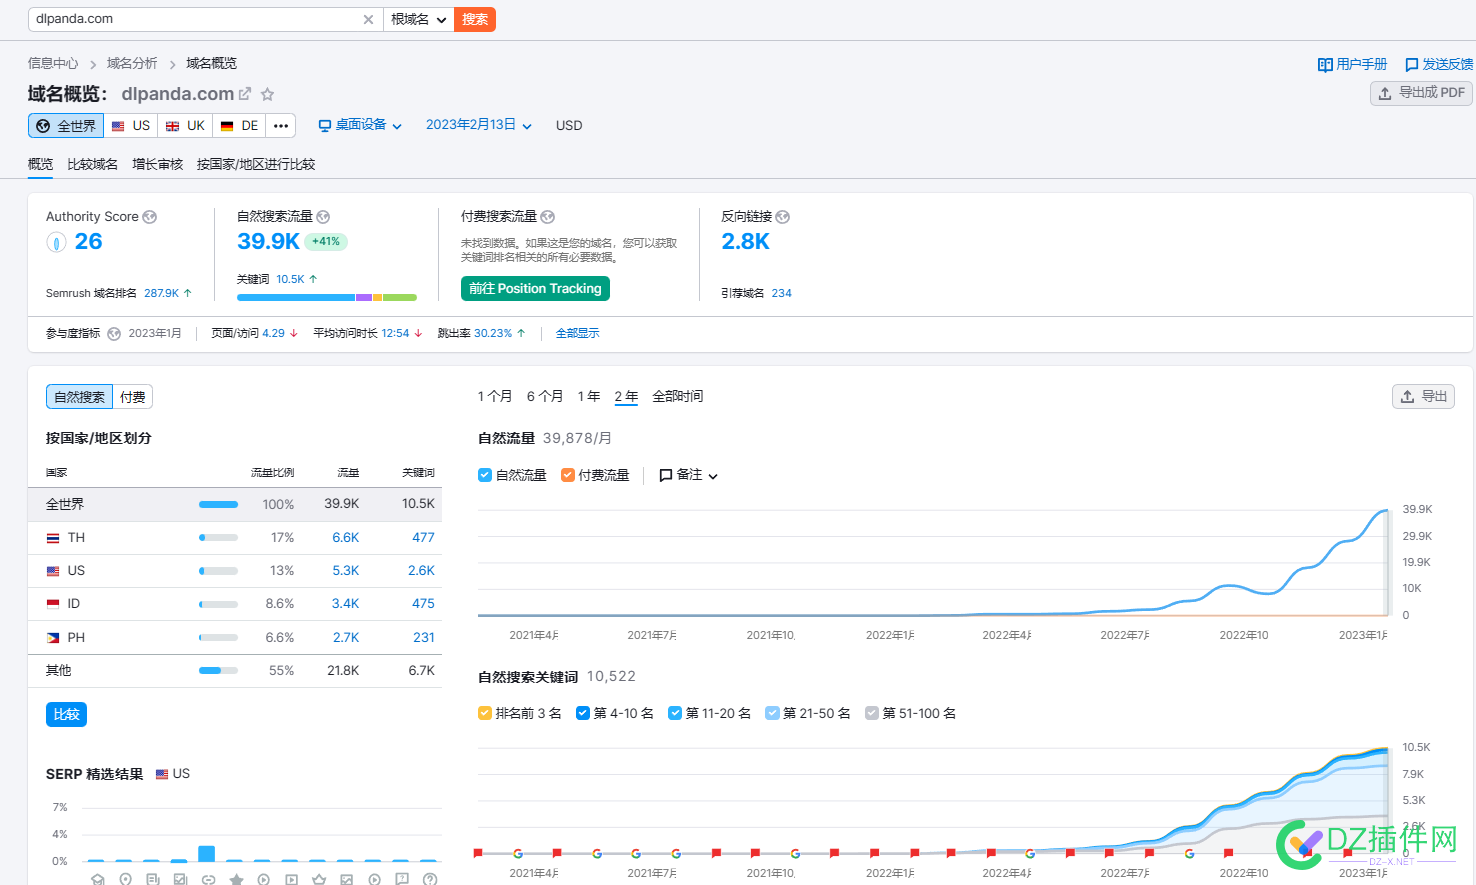This screenshot has width=1476, height=885.
Task: Switch to 付费 toggle
Action: tap(133, 397)
